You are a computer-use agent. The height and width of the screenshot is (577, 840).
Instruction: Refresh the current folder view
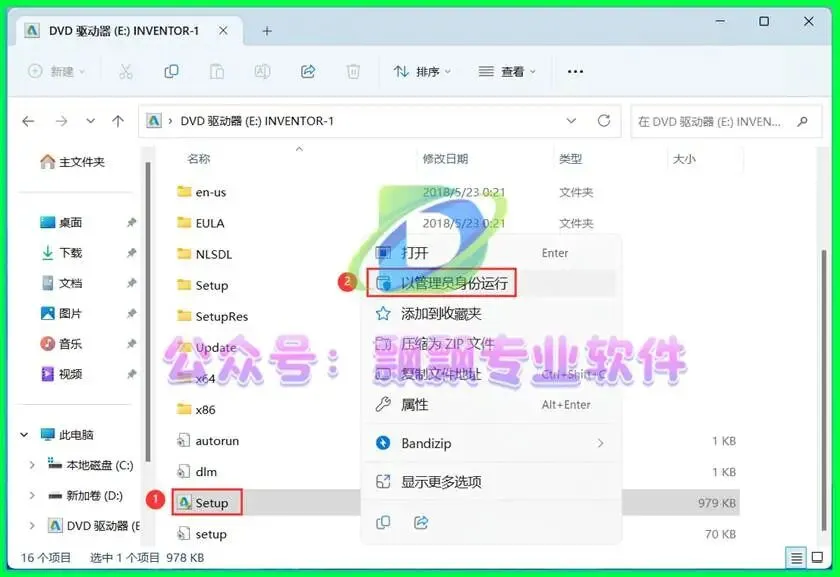click(x=604, y=121)
